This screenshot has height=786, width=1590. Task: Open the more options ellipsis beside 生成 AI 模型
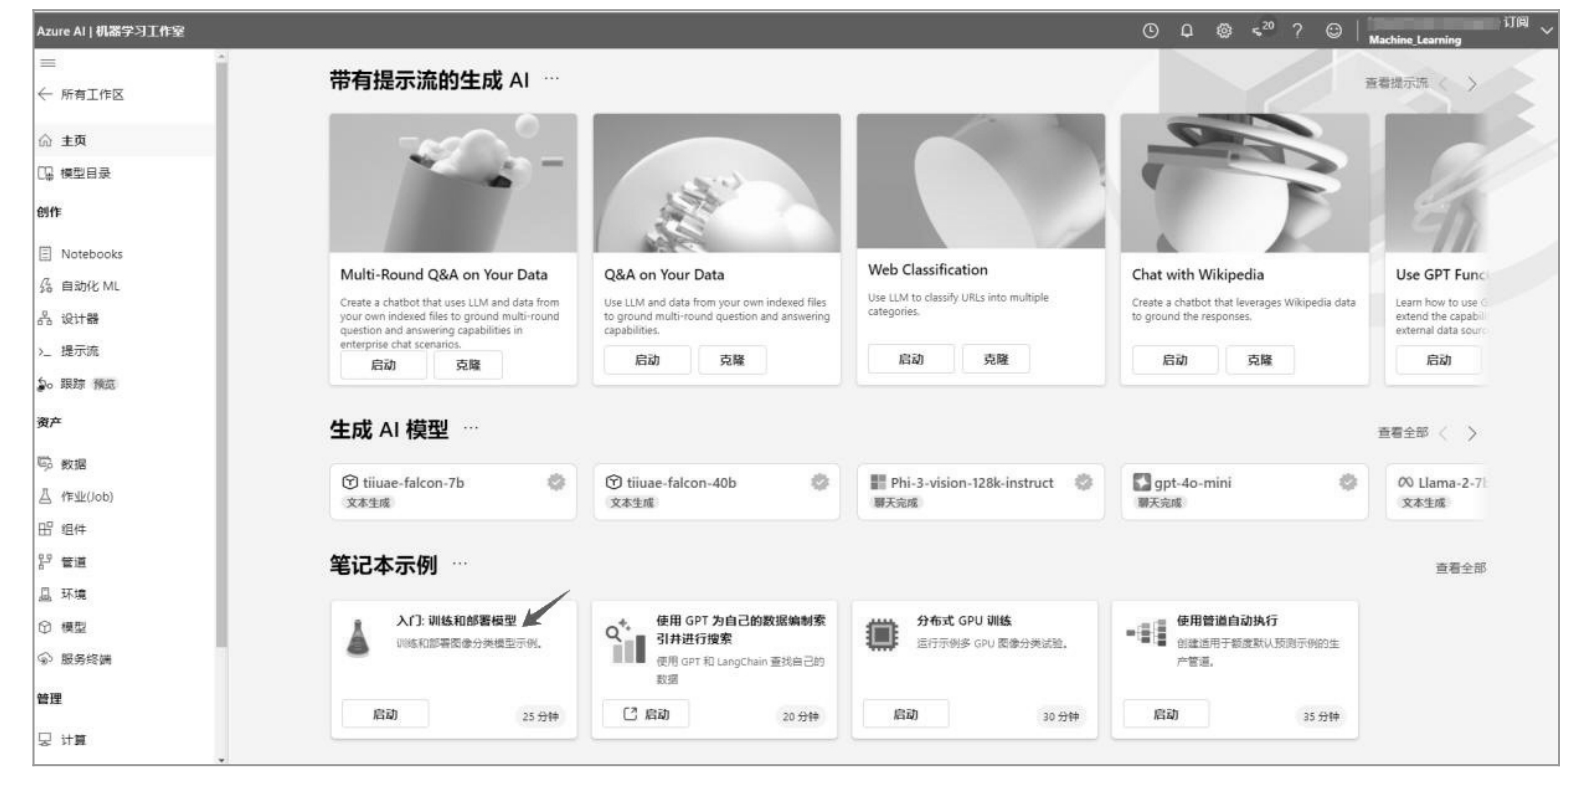pyautogui.click(x=471, y=428)
